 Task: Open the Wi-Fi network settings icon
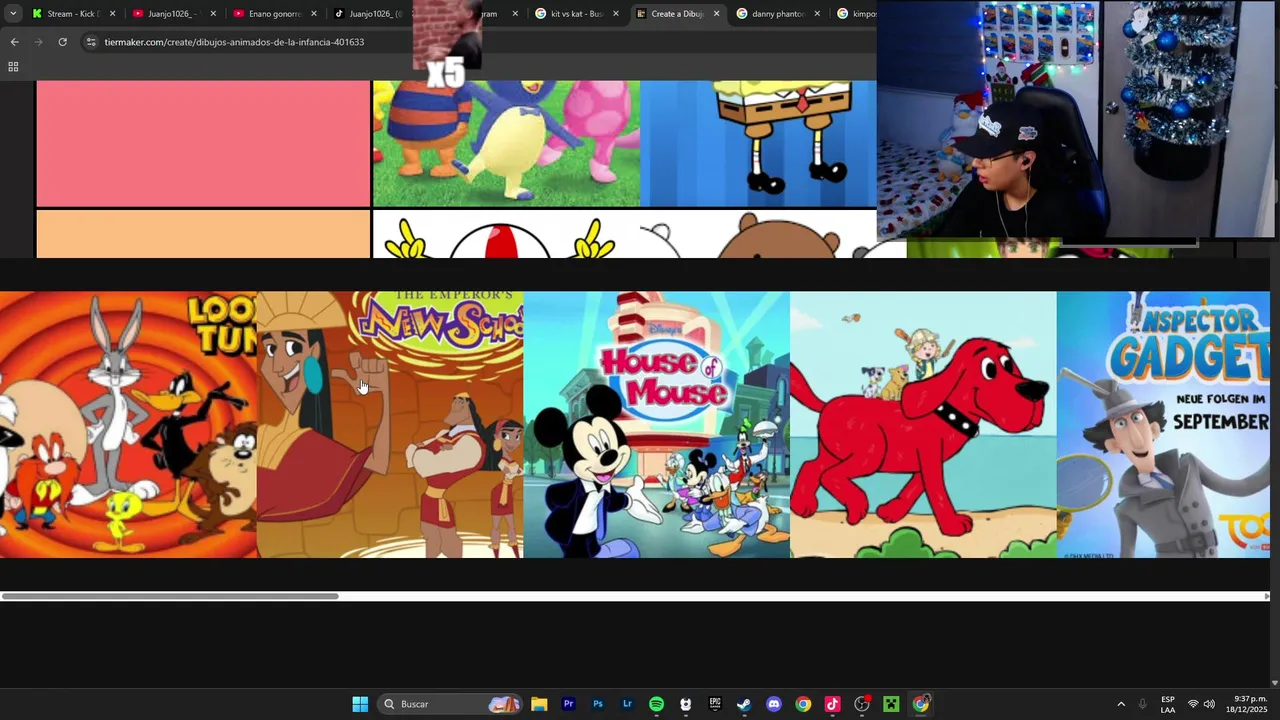tap(1192, 704)
